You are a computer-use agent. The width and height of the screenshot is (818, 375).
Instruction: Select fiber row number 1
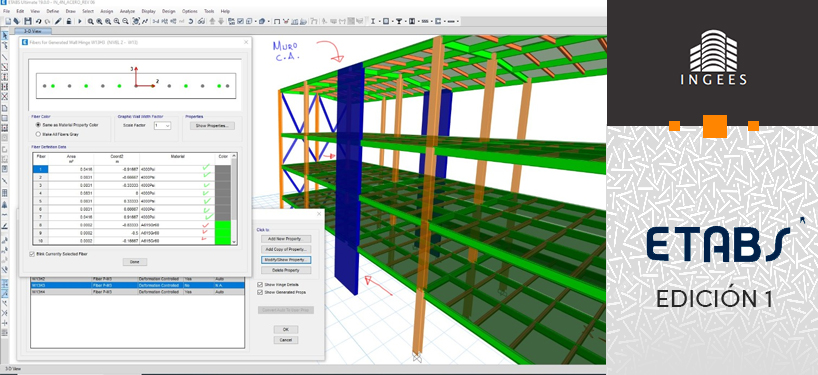pyautogui.click(x=40, y=170)
